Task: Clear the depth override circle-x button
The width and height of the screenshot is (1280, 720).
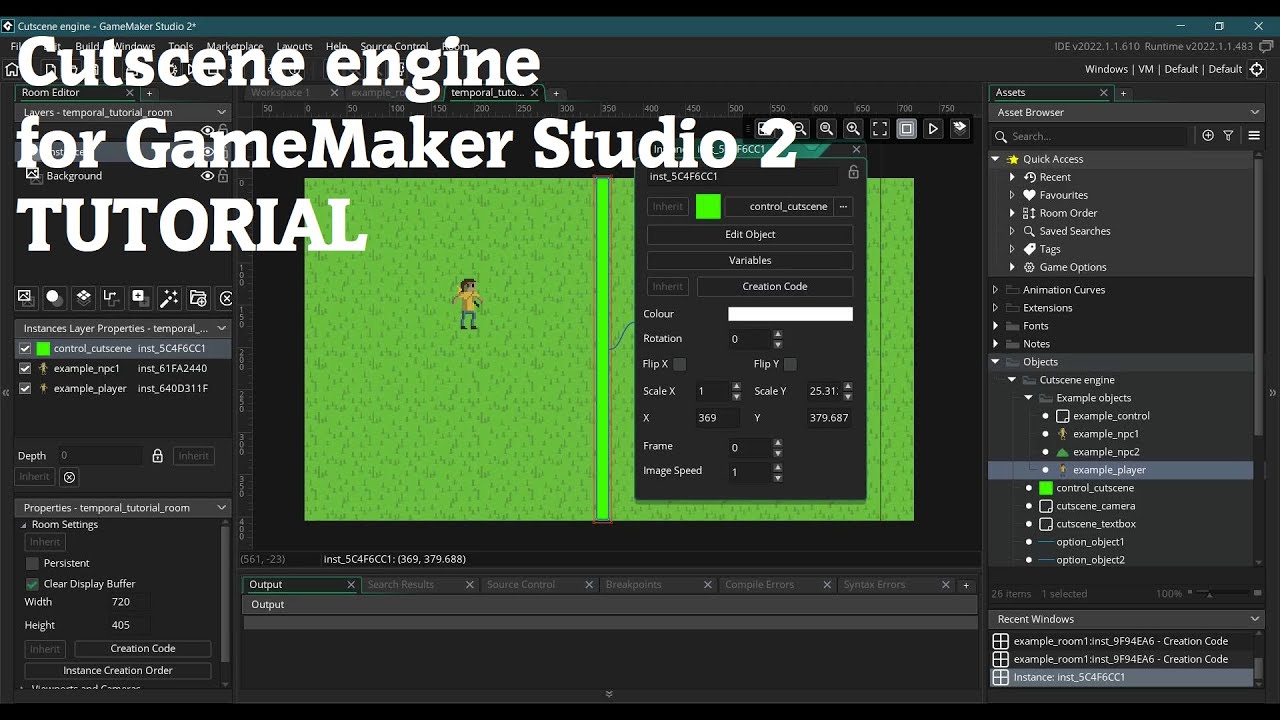Action: (69, 477)
